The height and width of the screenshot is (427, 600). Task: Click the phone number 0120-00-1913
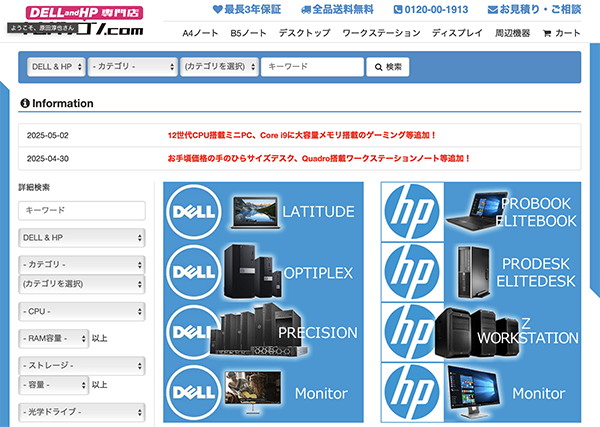click(x=436, y=10)
